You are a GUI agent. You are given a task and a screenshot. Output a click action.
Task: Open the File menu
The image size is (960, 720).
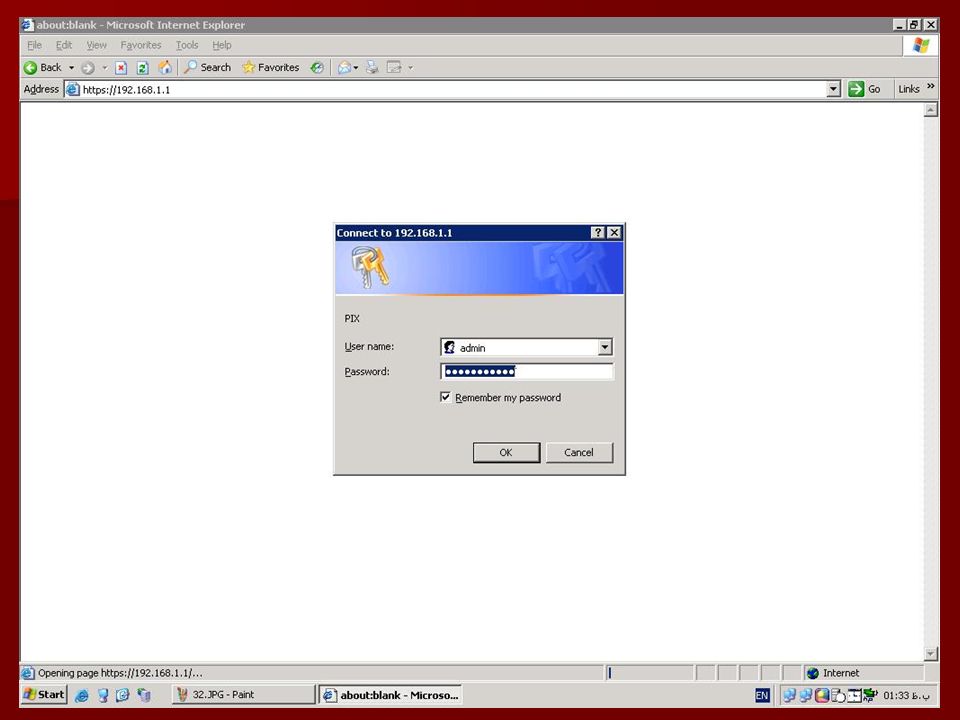pos(34,45)
